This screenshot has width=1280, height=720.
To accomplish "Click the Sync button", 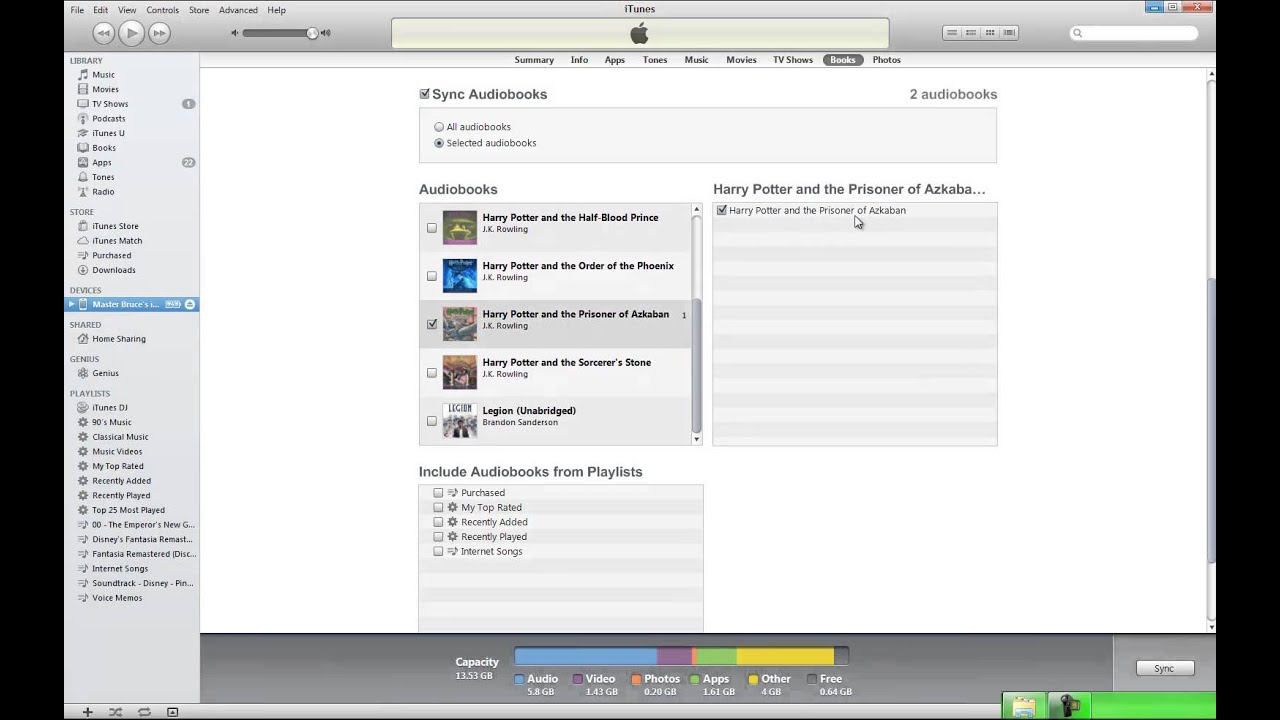I will pos(1164,668).
